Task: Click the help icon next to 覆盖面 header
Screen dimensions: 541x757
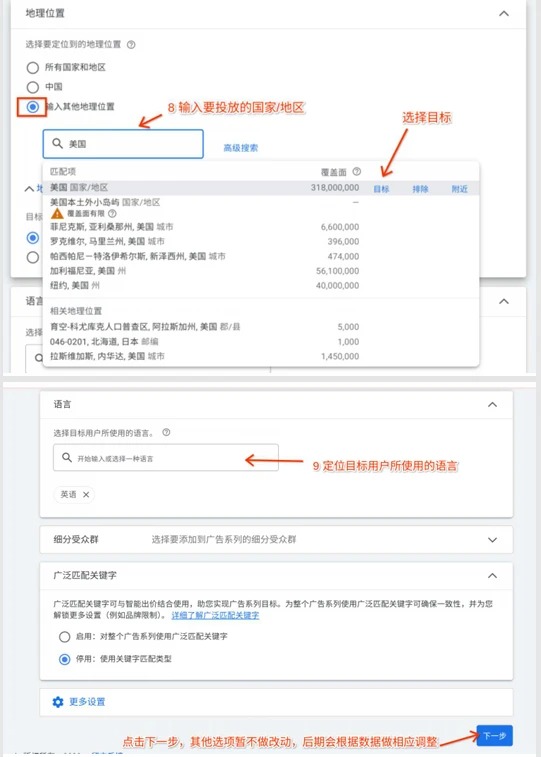Action: (357, 171)
